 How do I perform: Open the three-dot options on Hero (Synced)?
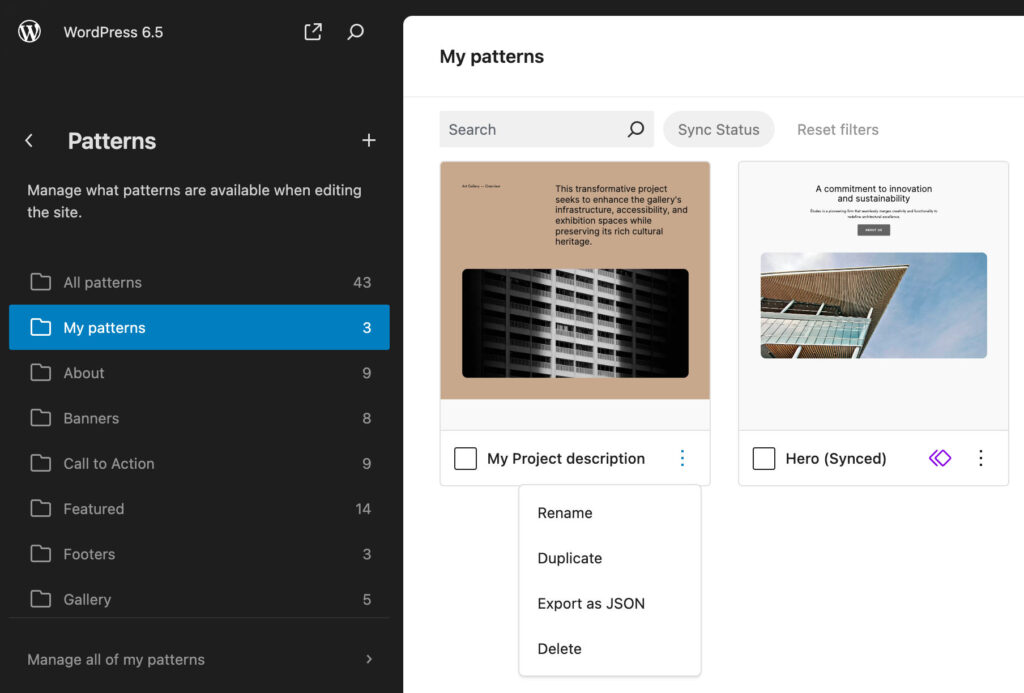(x=980, y=458)
